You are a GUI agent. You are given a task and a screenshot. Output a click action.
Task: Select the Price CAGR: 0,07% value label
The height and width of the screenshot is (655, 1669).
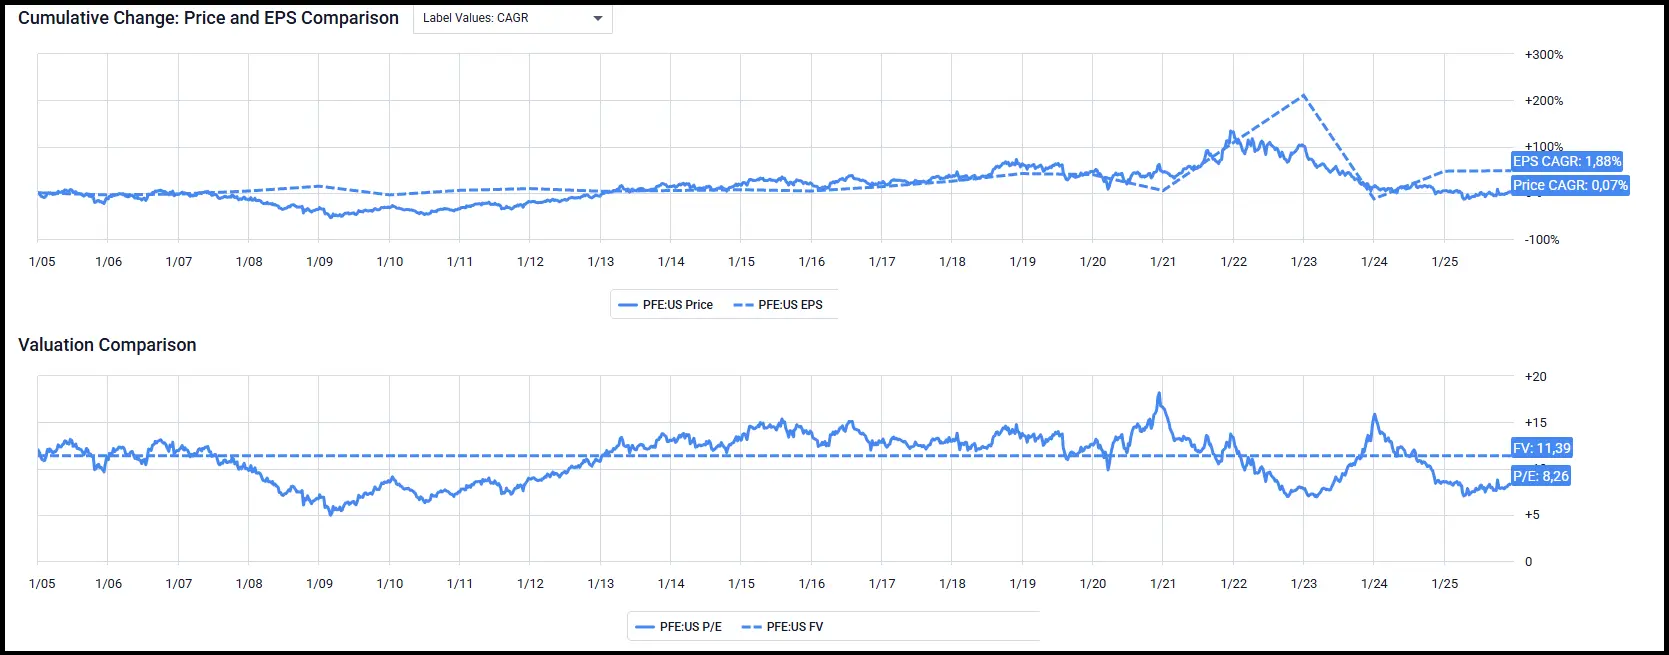click(x=1569, y=185)
